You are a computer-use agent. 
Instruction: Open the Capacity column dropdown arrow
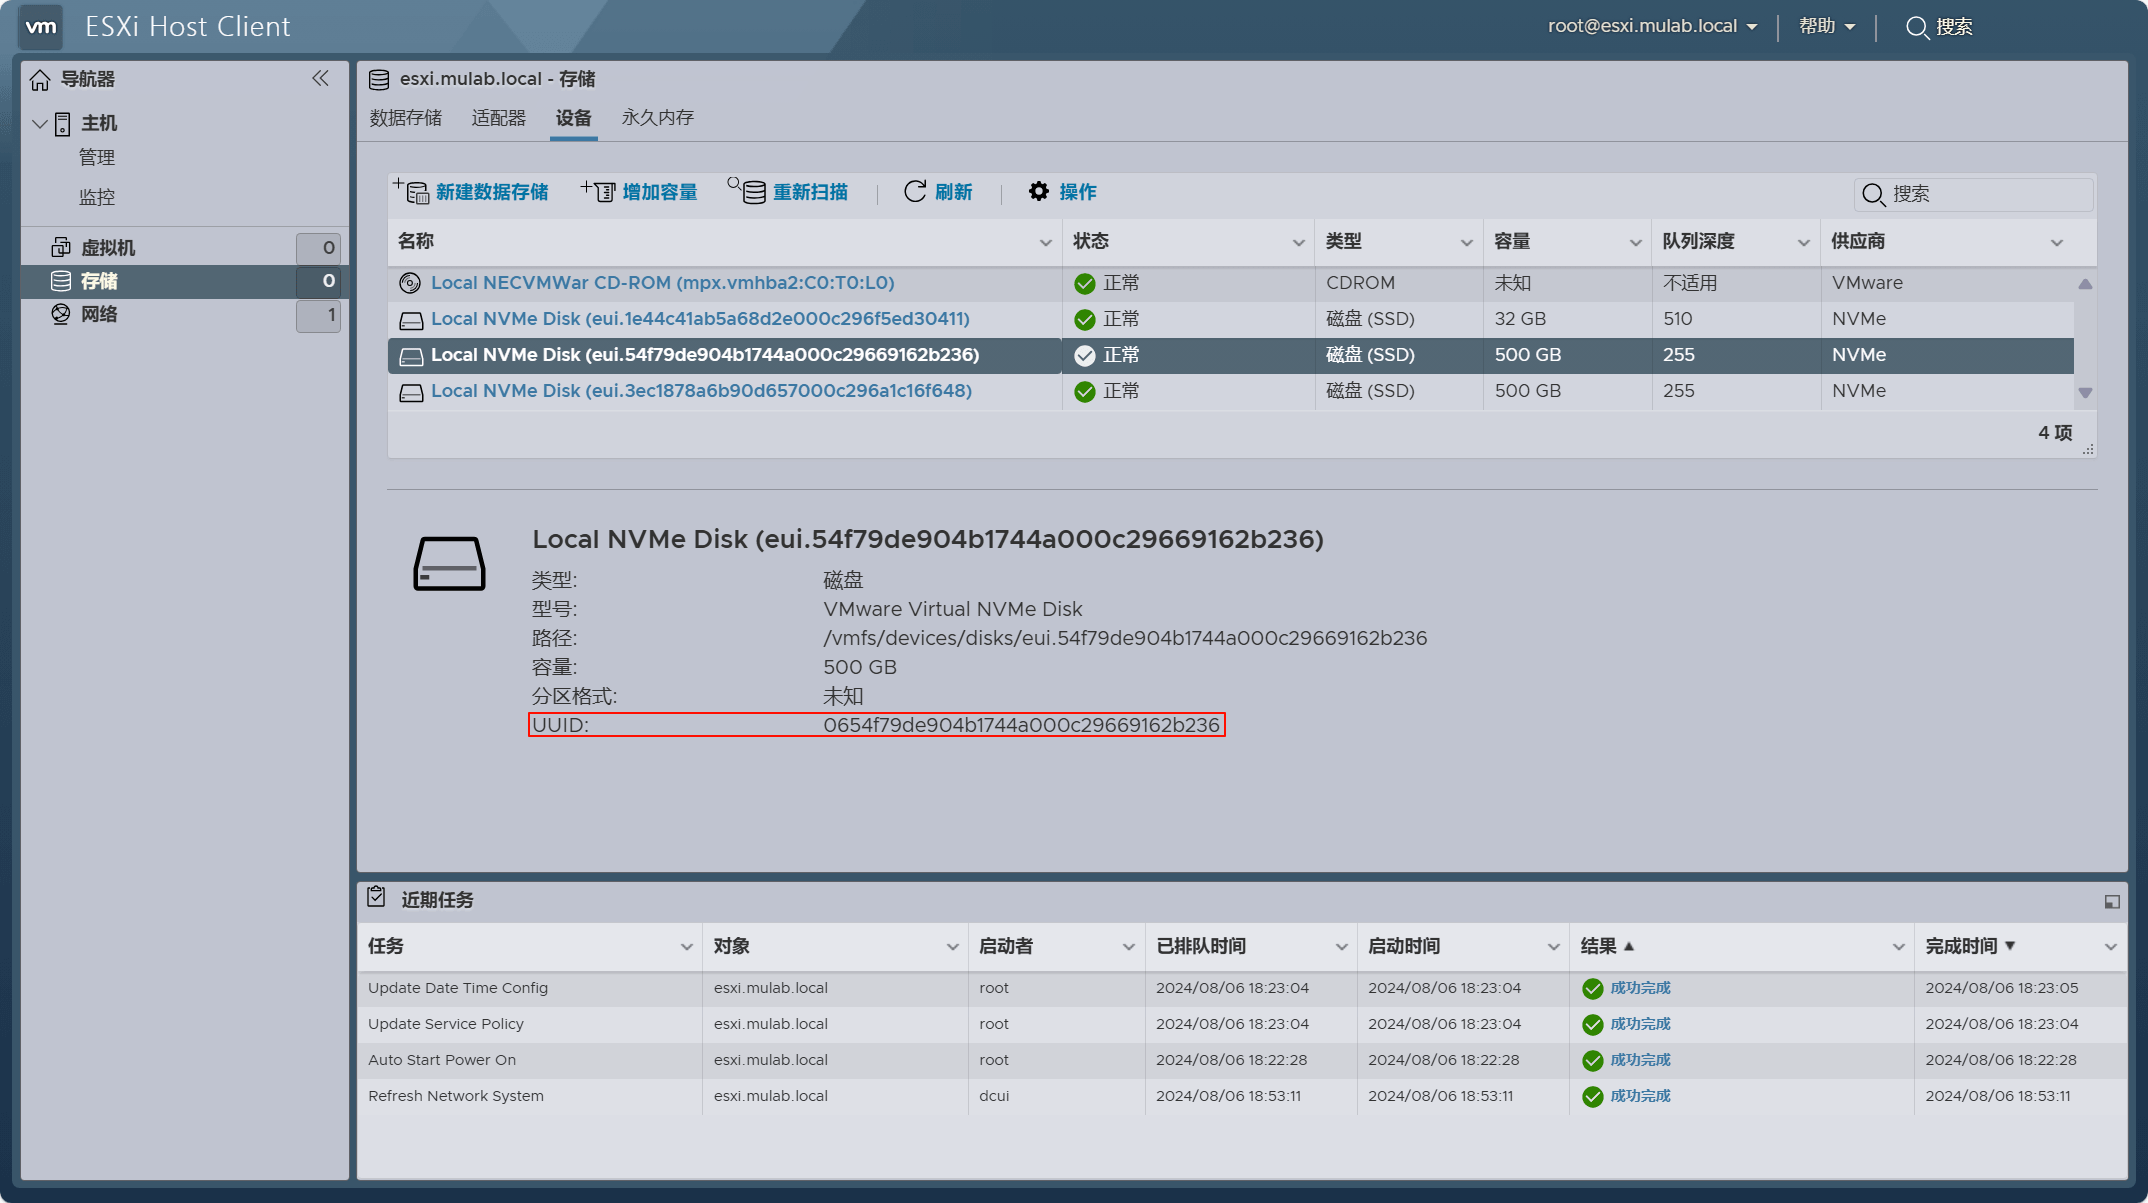(x=1635, y=243)
